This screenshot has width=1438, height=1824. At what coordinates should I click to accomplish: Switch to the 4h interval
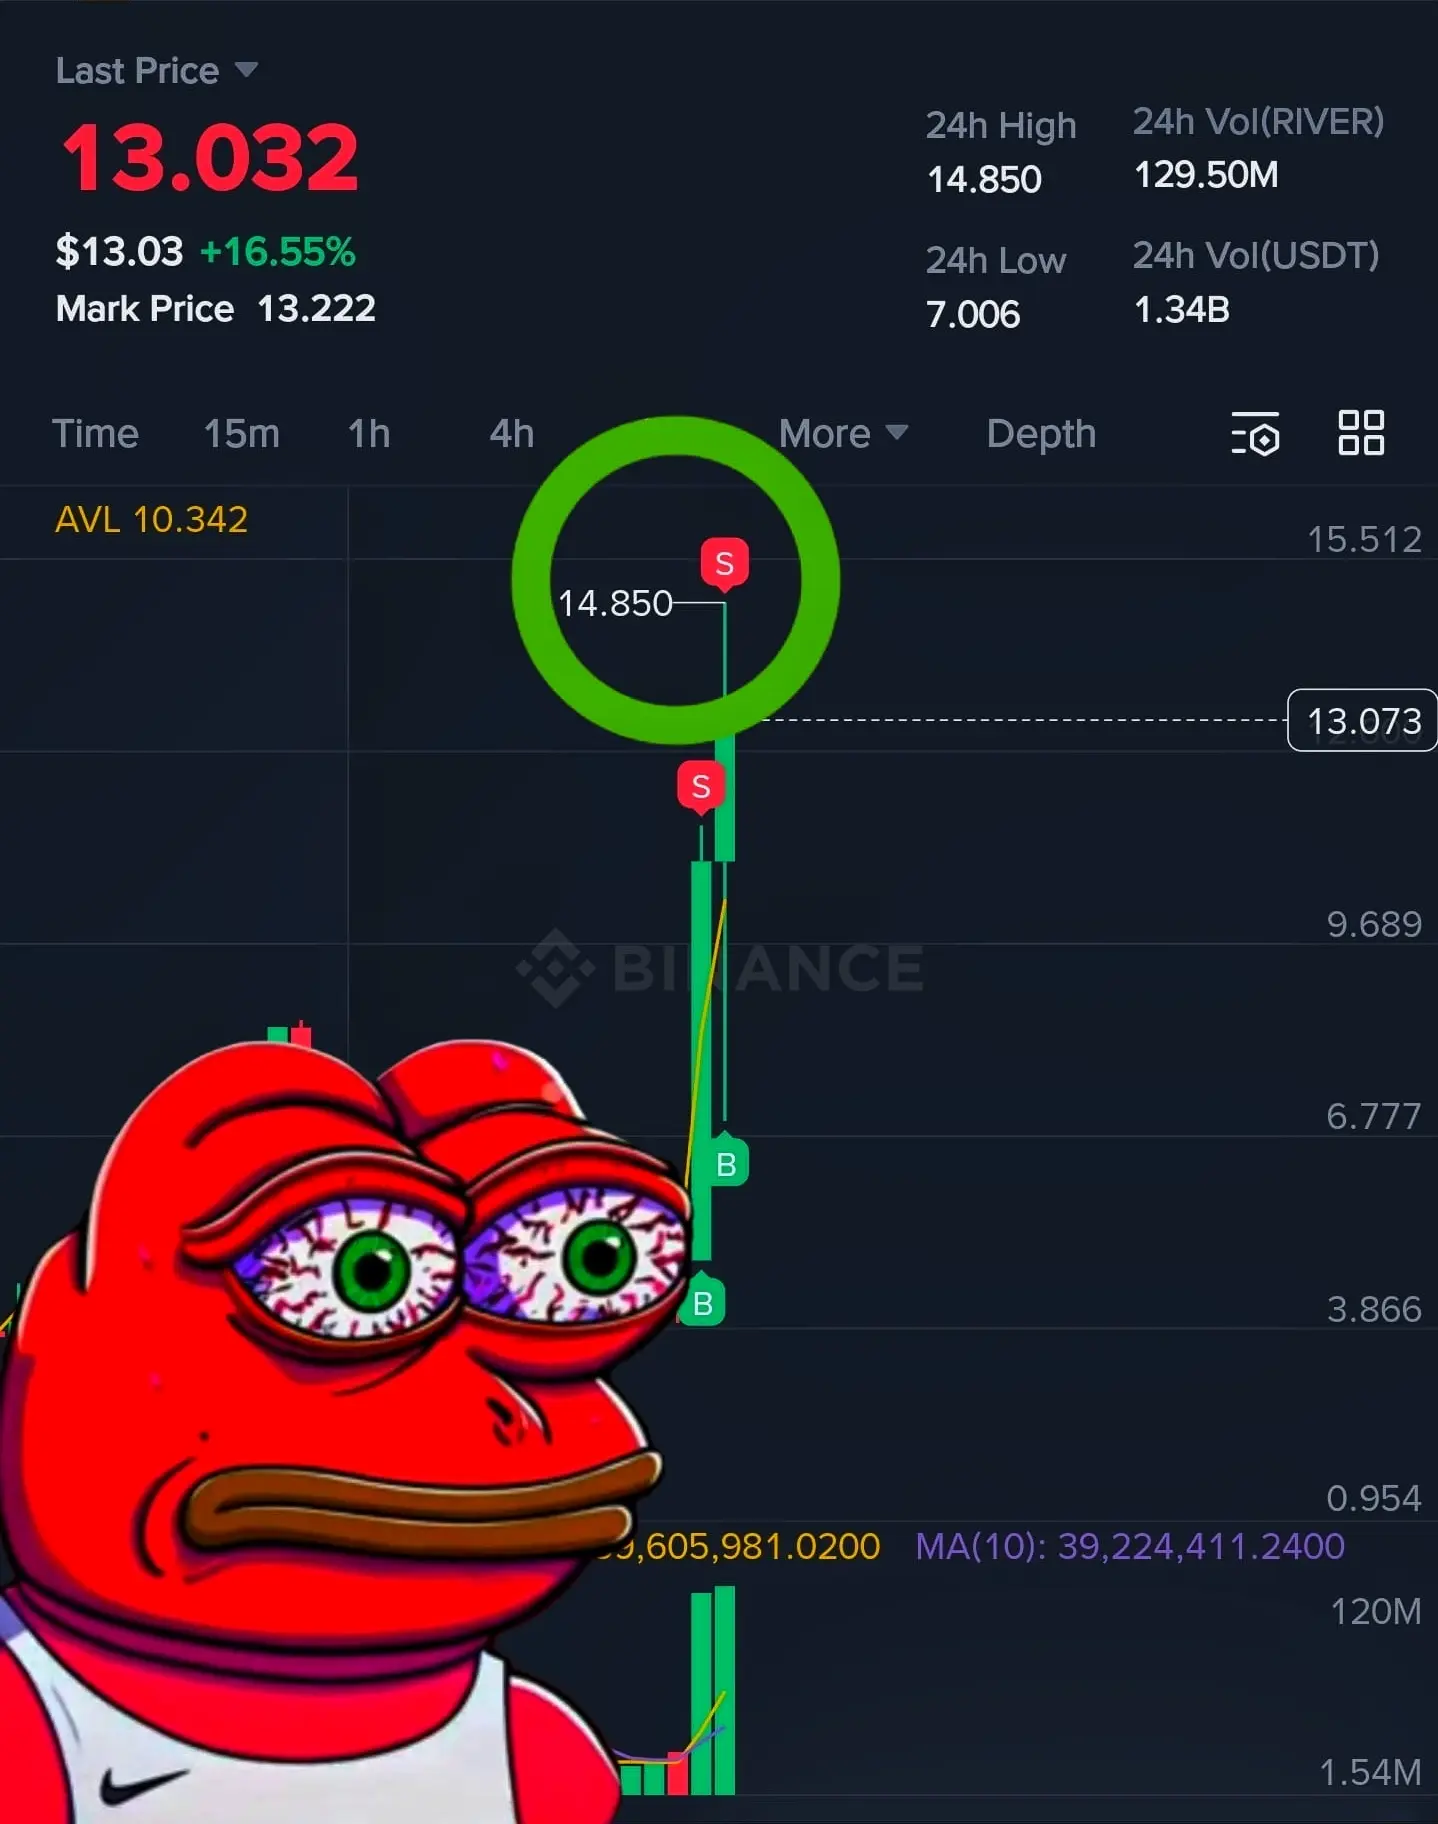(x=511, y=434)
